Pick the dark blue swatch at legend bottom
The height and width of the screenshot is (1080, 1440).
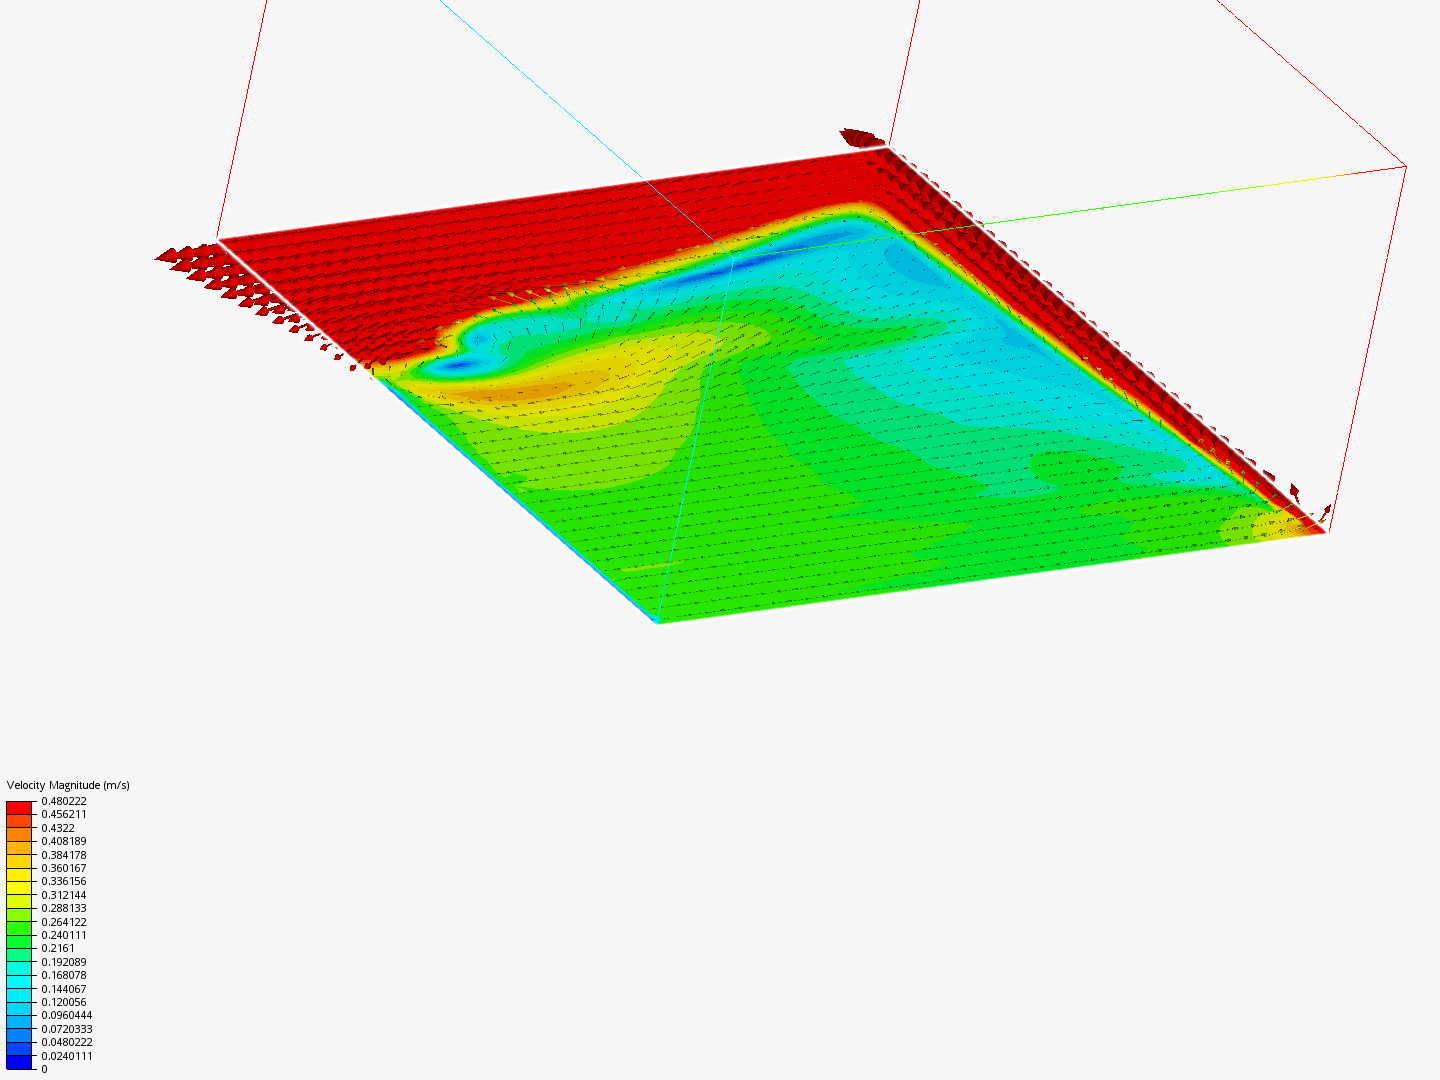(x=19, y=1062)
